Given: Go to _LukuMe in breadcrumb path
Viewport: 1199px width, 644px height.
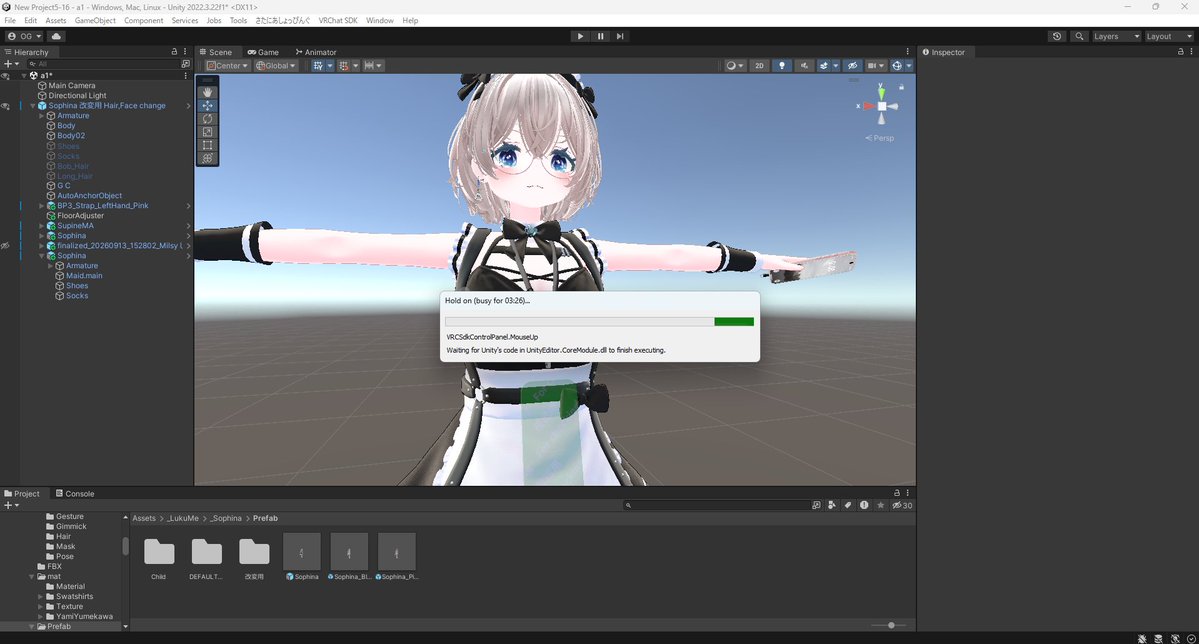Looking at the screenshot, I should [x=184, y=519].
